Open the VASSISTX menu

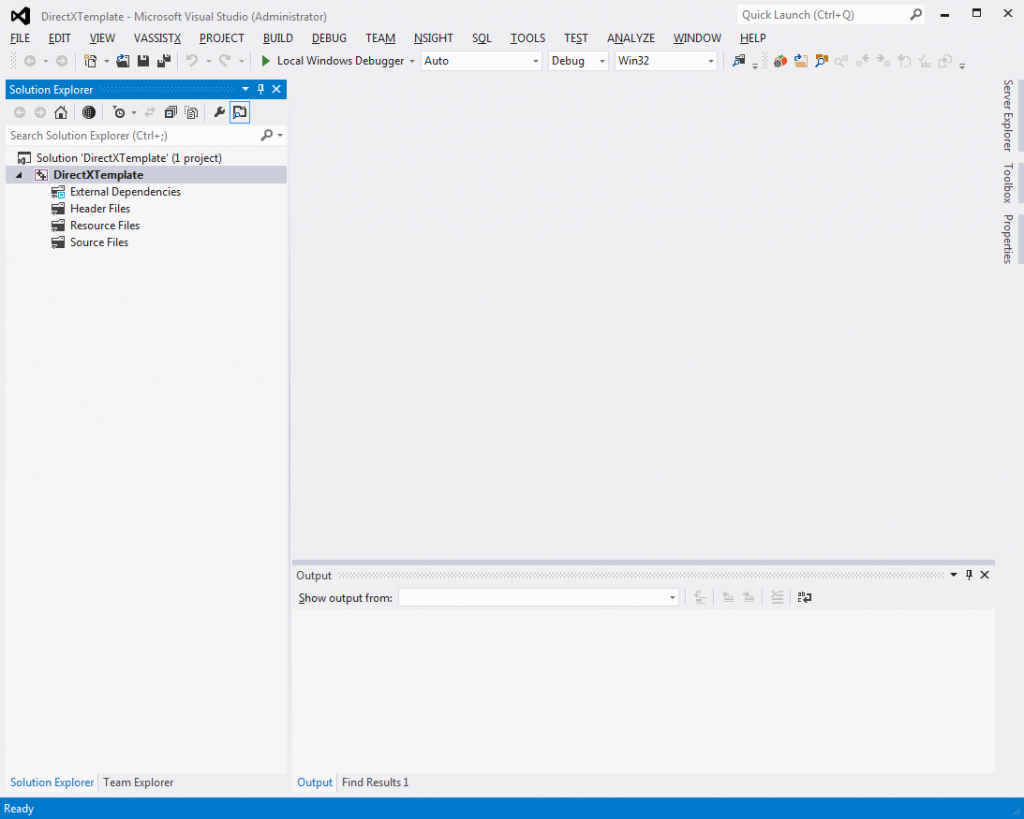coord(157,38)
